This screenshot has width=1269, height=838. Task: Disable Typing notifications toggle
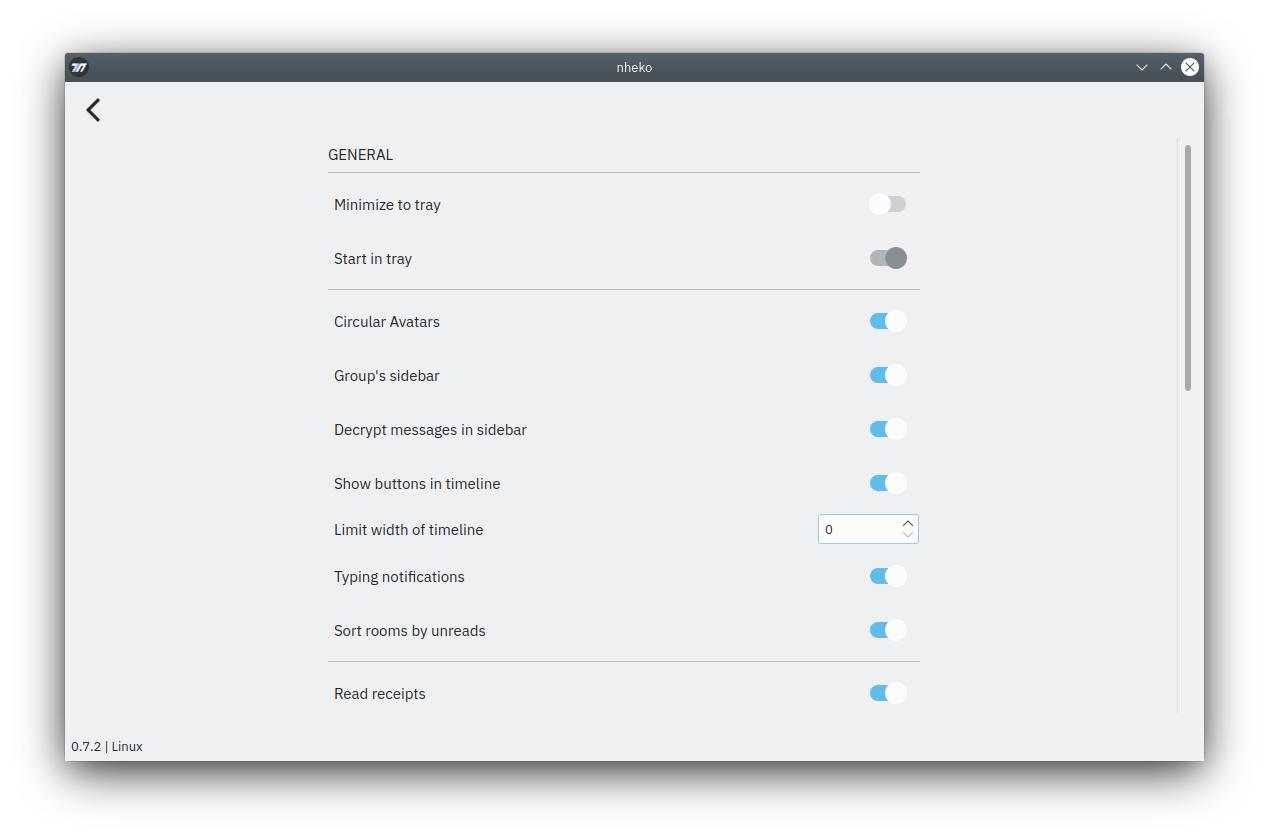(x=887, y=576)
